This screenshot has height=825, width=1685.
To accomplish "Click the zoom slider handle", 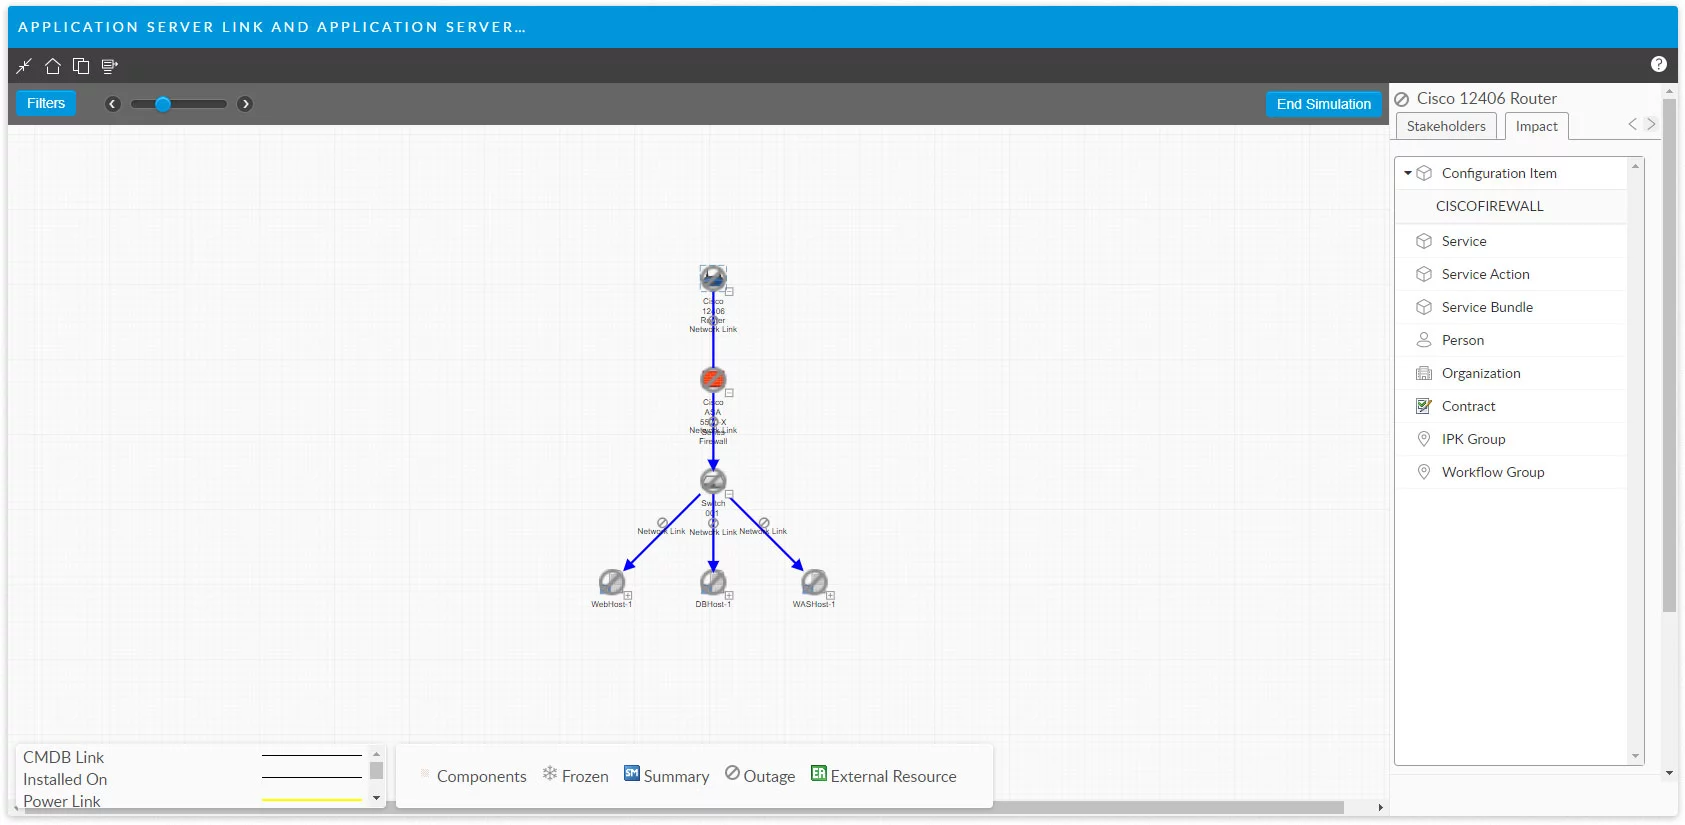I will pyautogui.click(x=163, y=104).
